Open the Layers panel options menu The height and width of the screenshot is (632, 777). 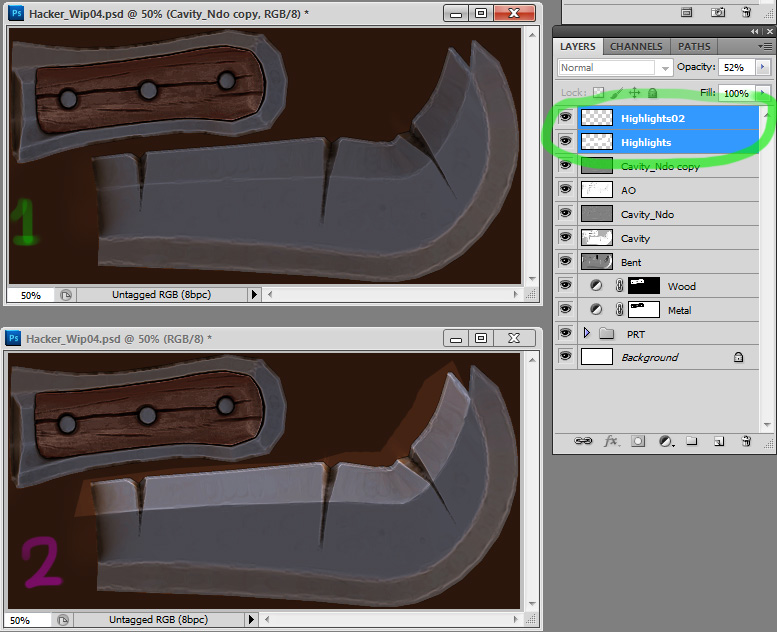(765, 46)
